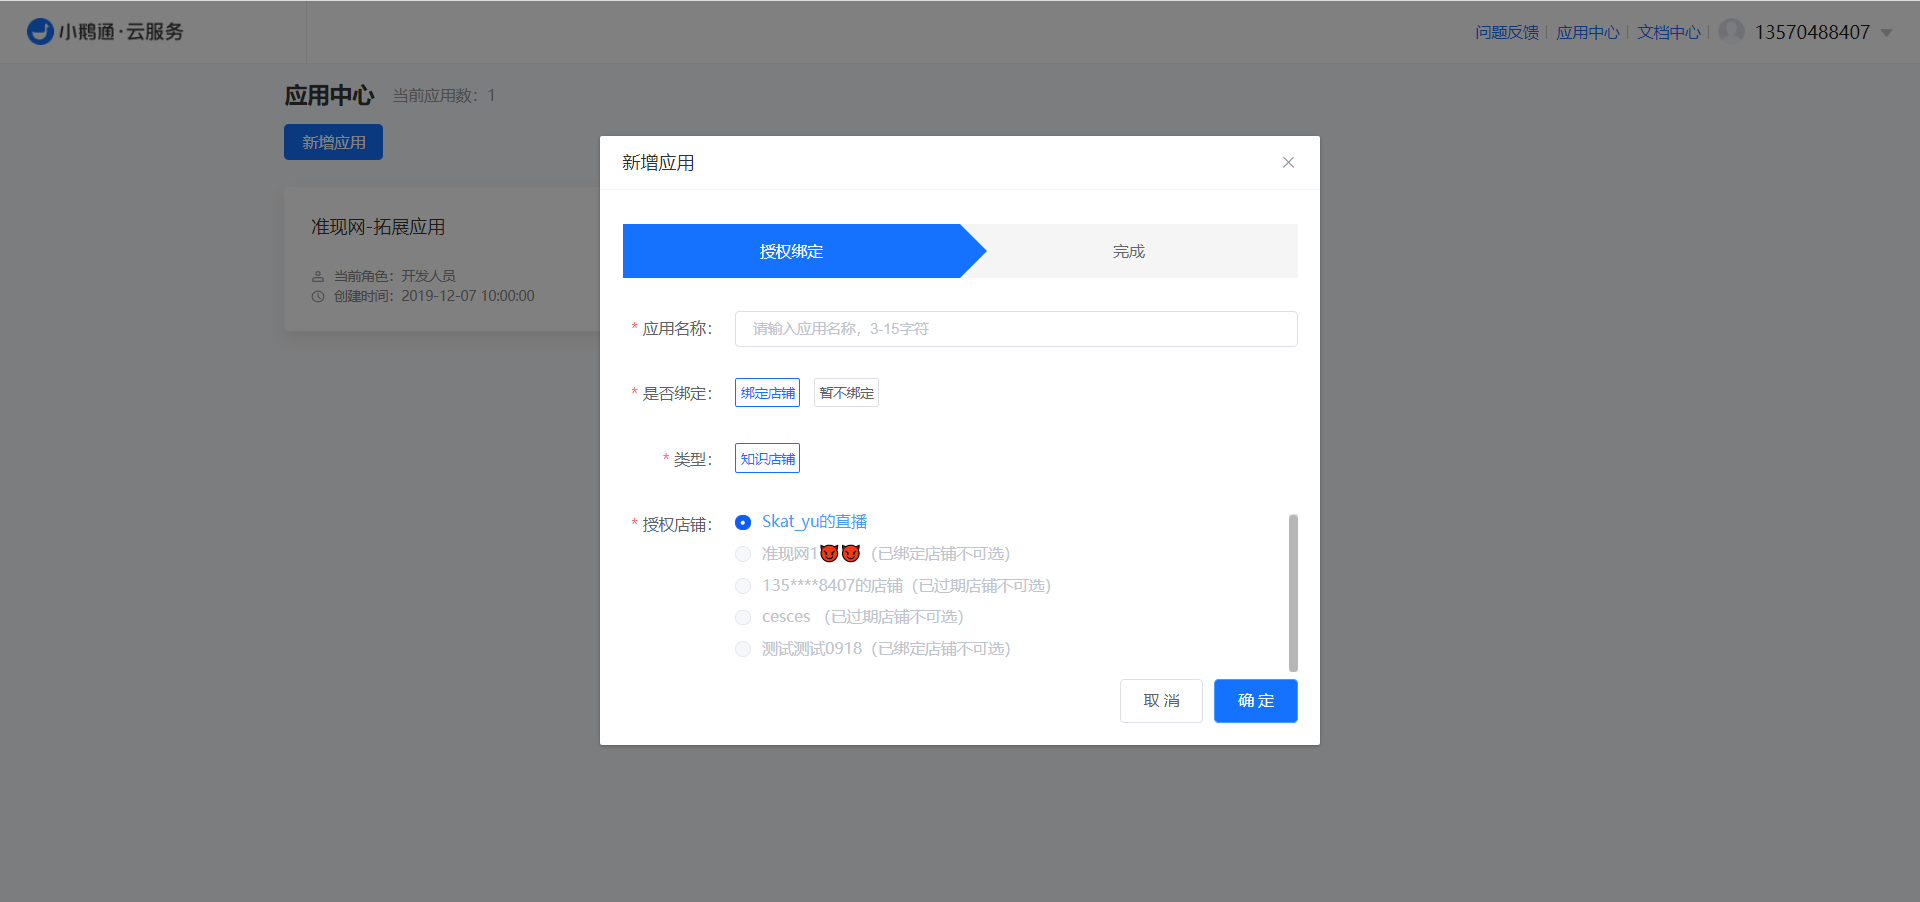Click the person icon beside 当前角色
The width and height of the screenshot is (1920, 902).
coord(318,276)
